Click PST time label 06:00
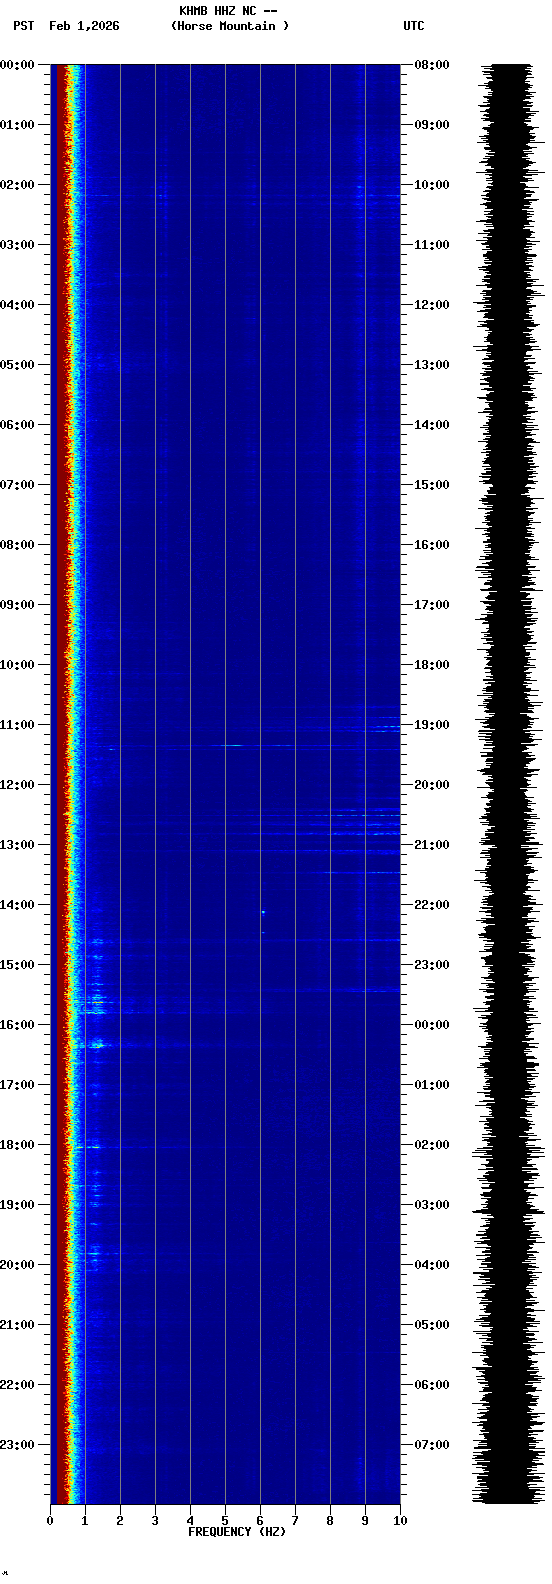552x1584 pixels. pos(17,425)
